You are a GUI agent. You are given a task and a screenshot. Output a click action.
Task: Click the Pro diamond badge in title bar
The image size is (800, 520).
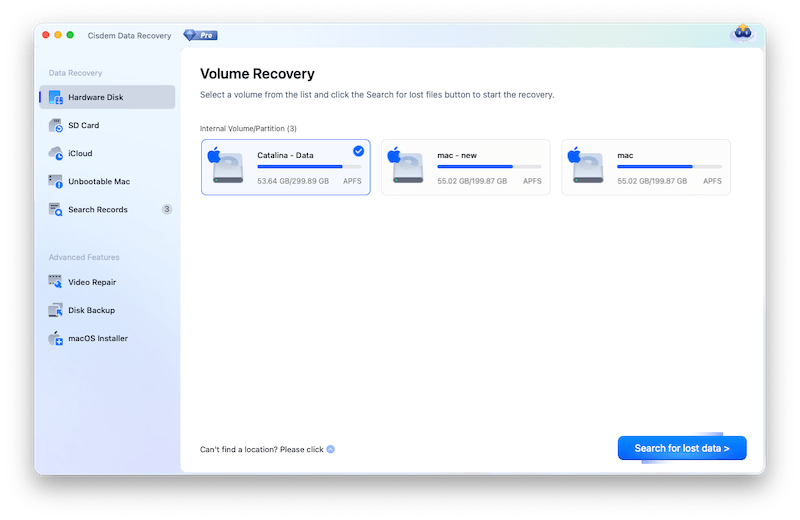point(200,35)
